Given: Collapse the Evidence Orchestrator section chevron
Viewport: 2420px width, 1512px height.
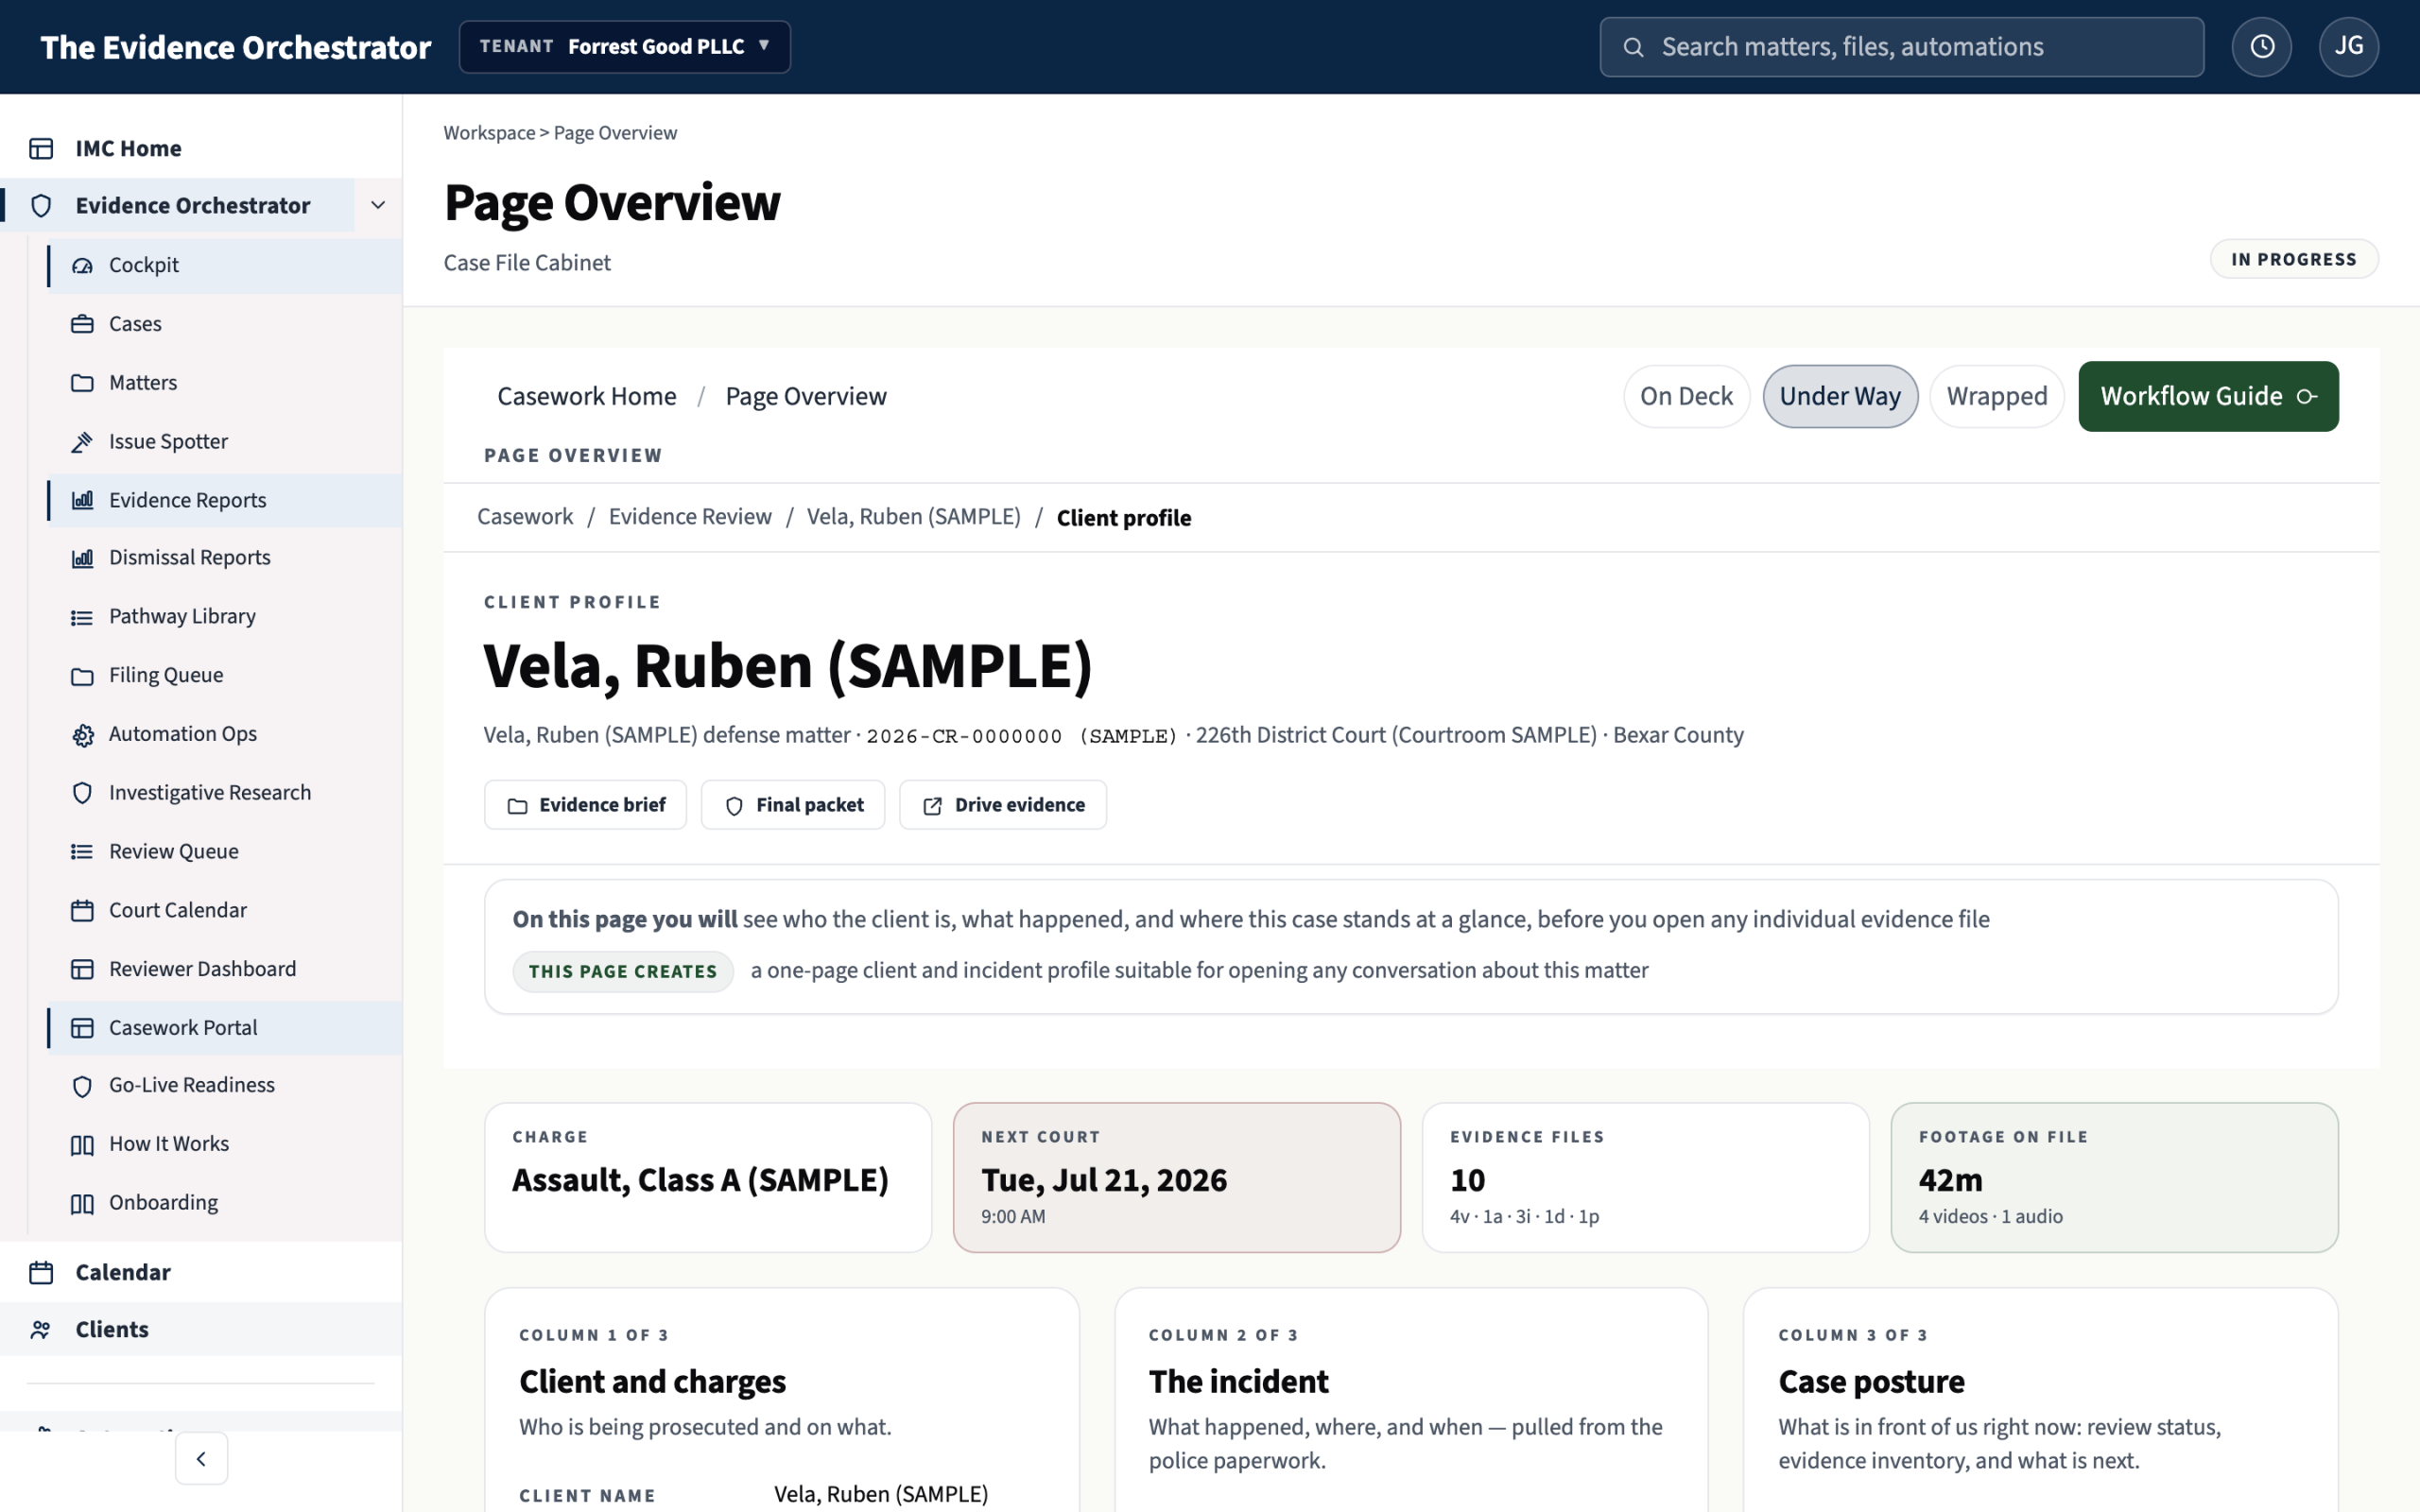Looking at the screenshot, I should pos(378,205).
